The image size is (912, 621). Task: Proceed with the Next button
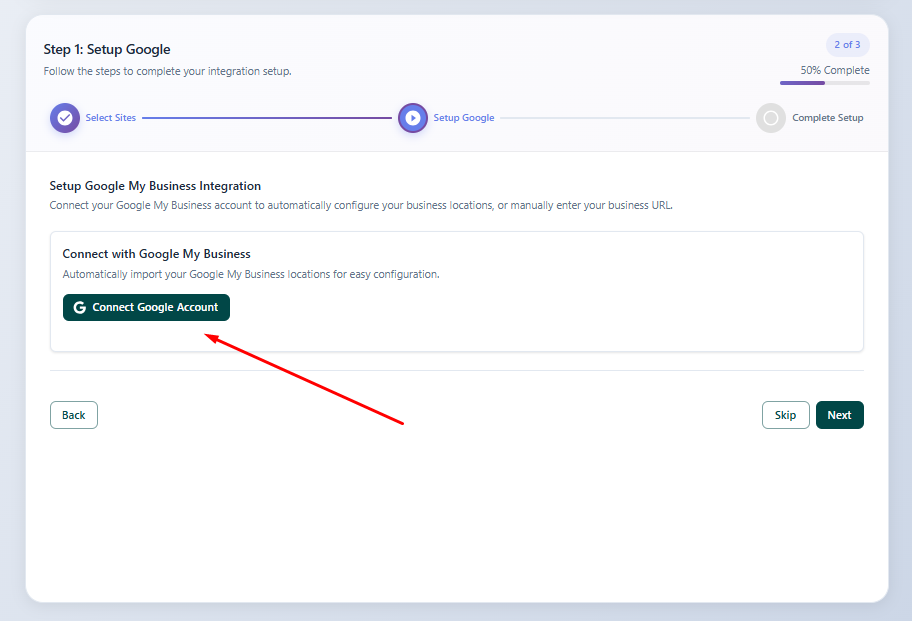839,415
